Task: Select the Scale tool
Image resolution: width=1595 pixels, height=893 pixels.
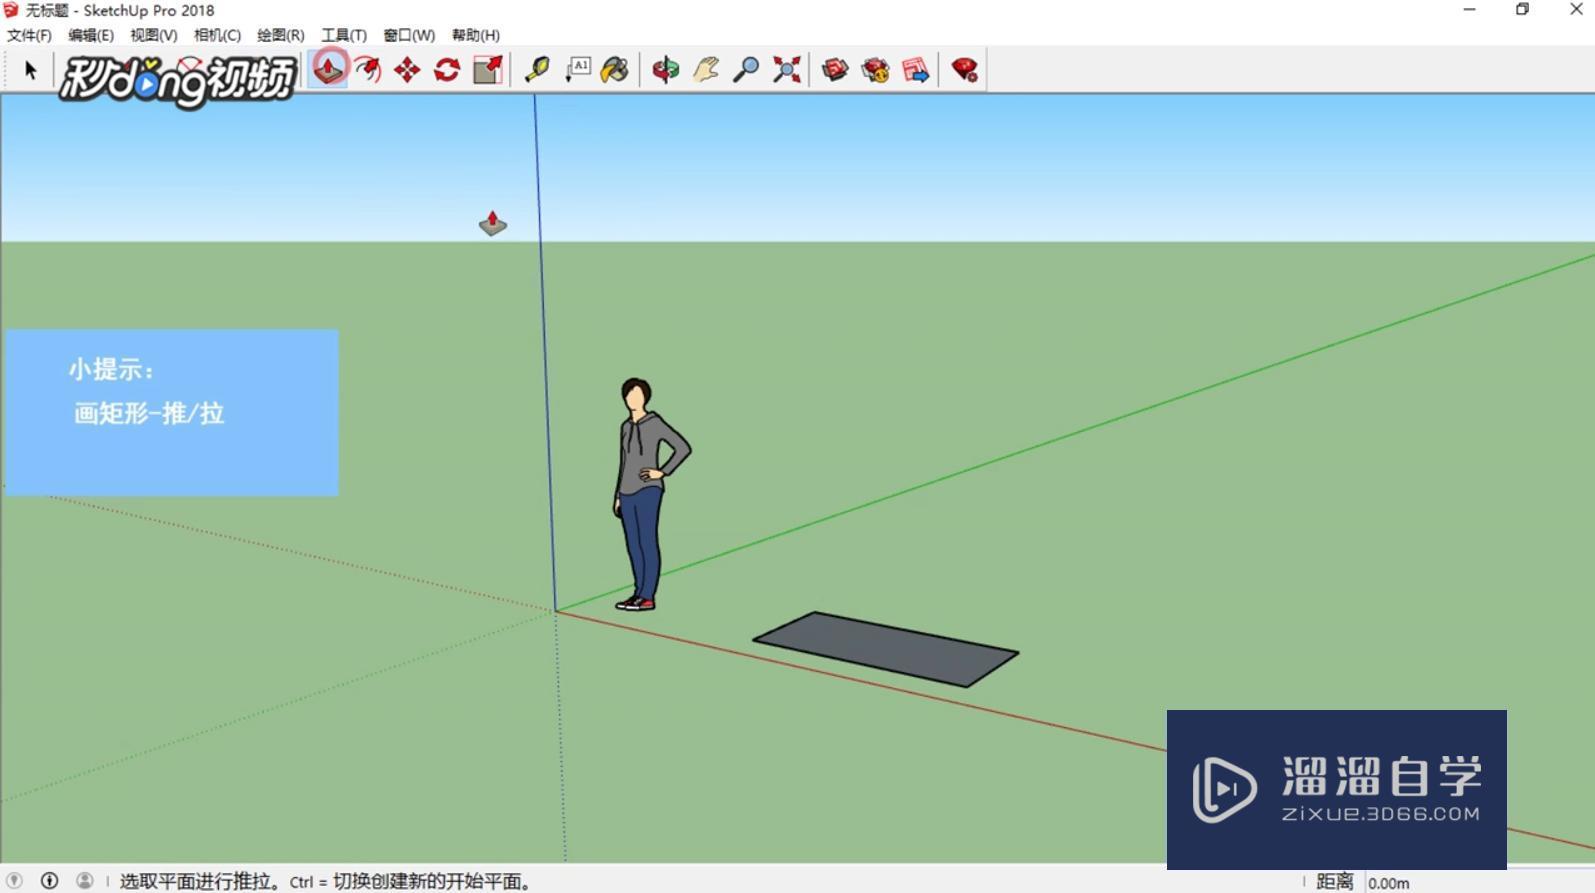Action: click(488, 69)
